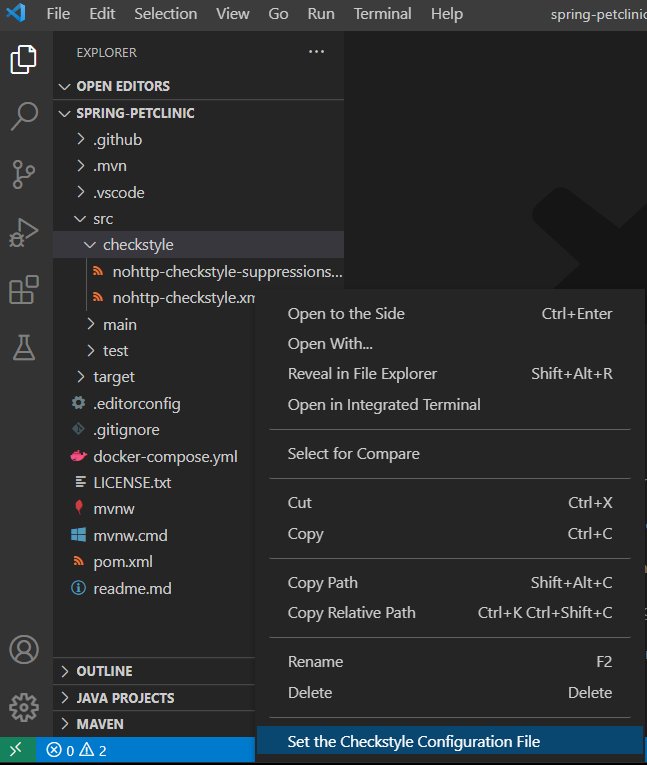
Task: Open the Explorer view in activity bar
Action: (x=24, y=60)
